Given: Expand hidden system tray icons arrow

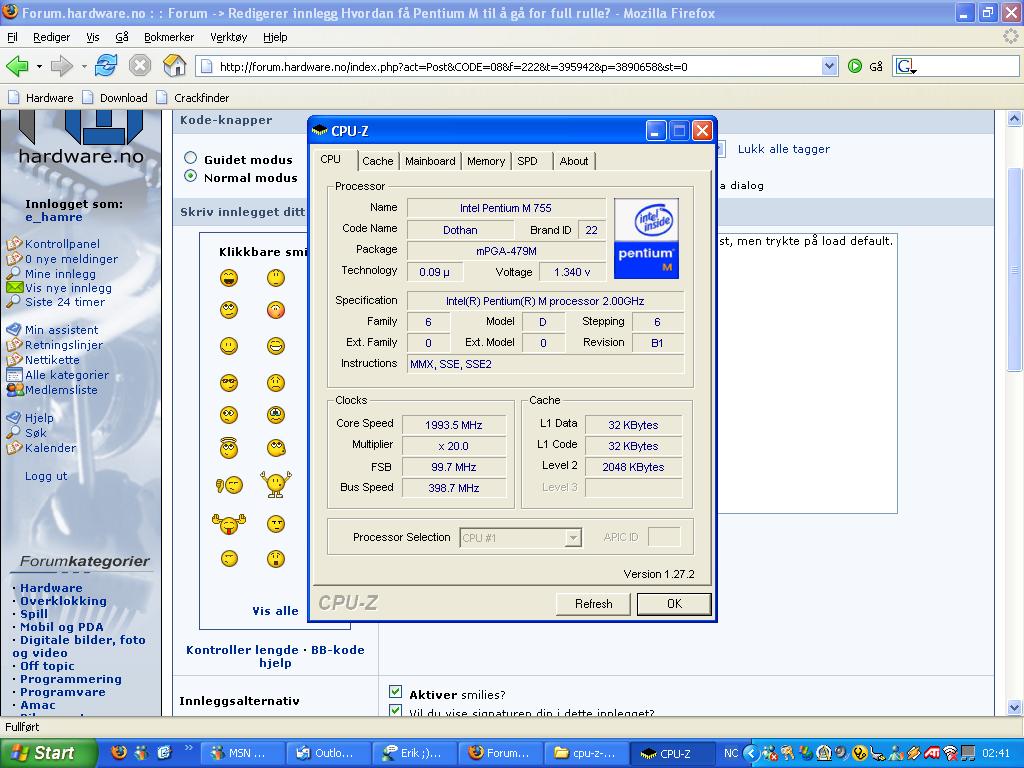Looking at the screenshot, I should (750, 753).
